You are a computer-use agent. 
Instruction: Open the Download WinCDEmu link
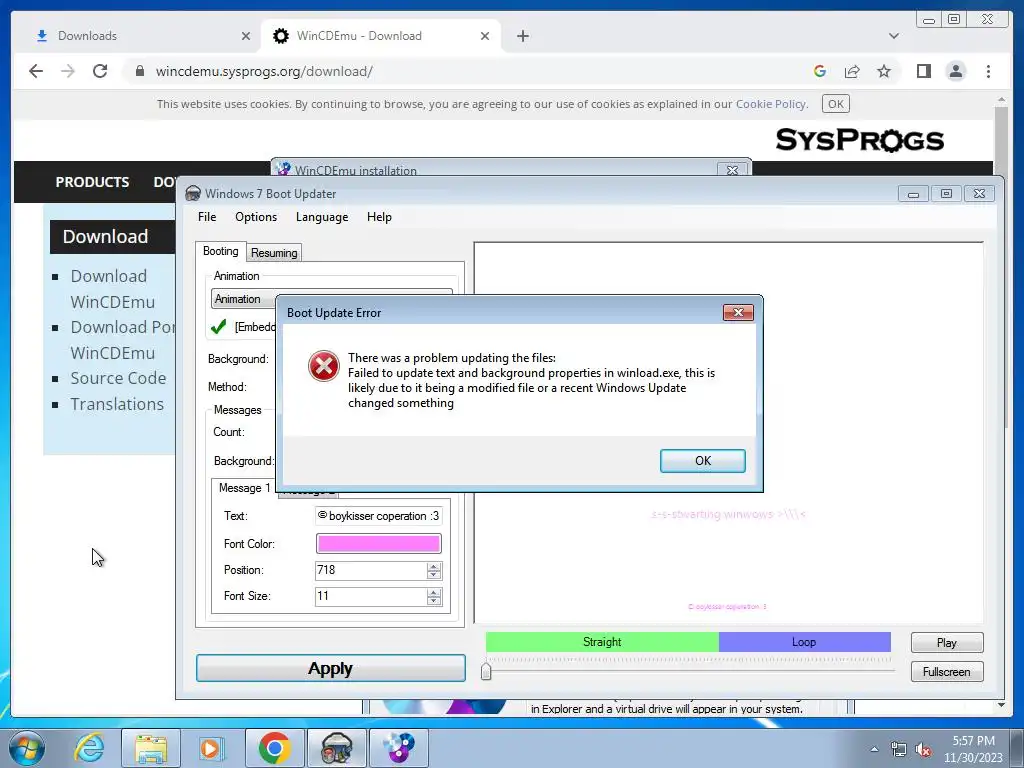(112, 289)
